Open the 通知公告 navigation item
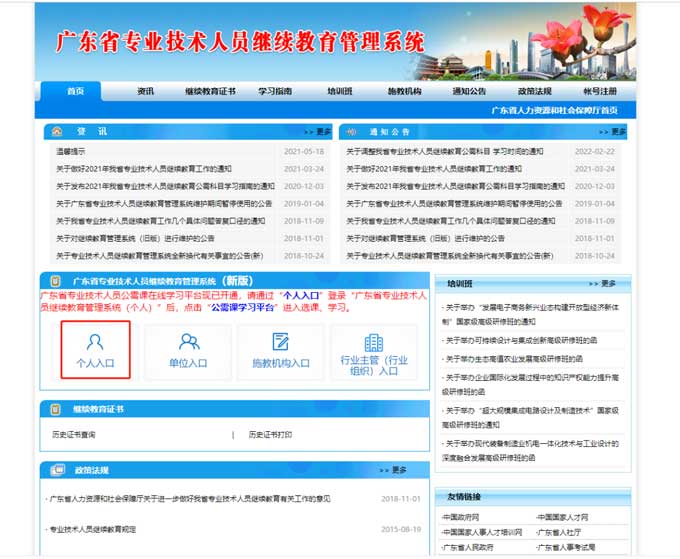Image resolution: width=680 pixels, height=559 pixels. point(469,91)
